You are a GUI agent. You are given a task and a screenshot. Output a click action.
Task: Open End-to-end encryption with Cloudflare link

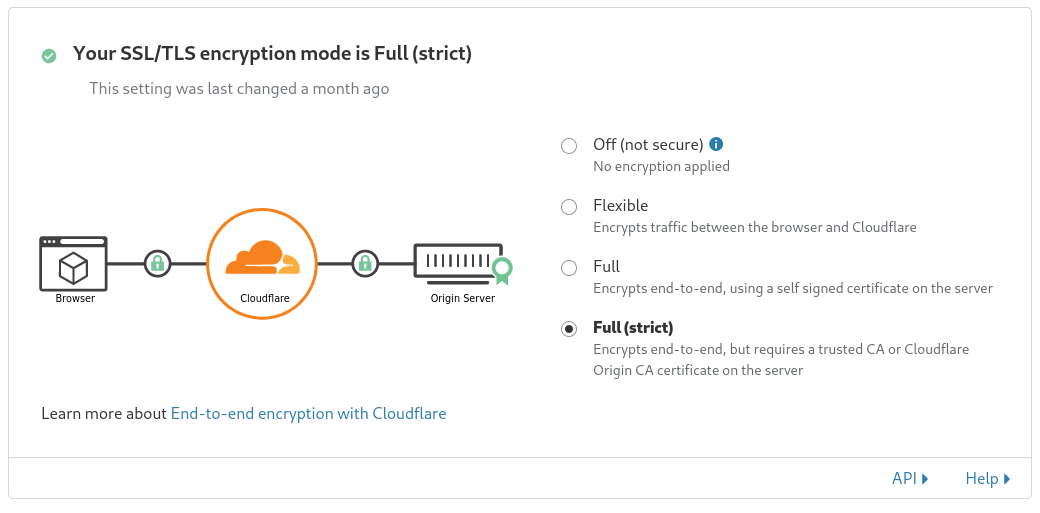tap(308, 413)
